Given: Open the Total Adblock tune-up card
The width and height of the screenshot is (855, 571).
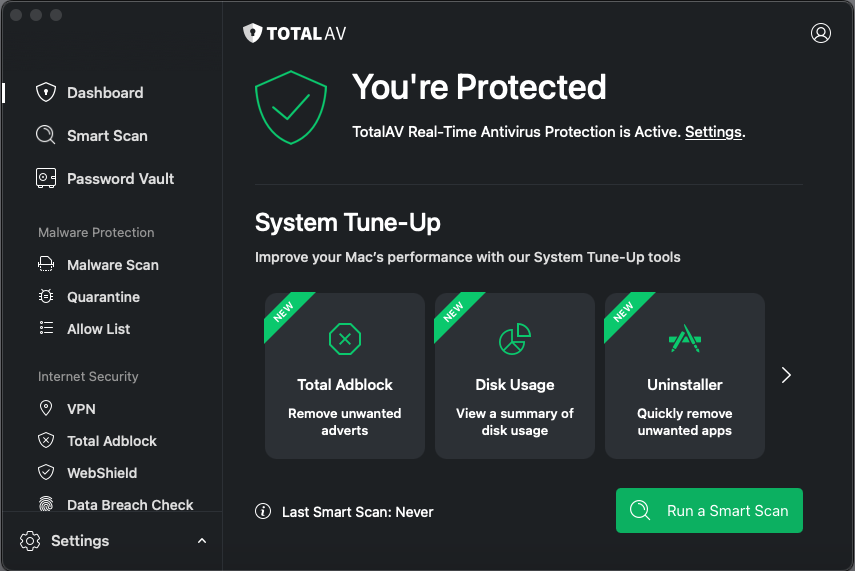Looking at the screenshot, I should (345, 376).
